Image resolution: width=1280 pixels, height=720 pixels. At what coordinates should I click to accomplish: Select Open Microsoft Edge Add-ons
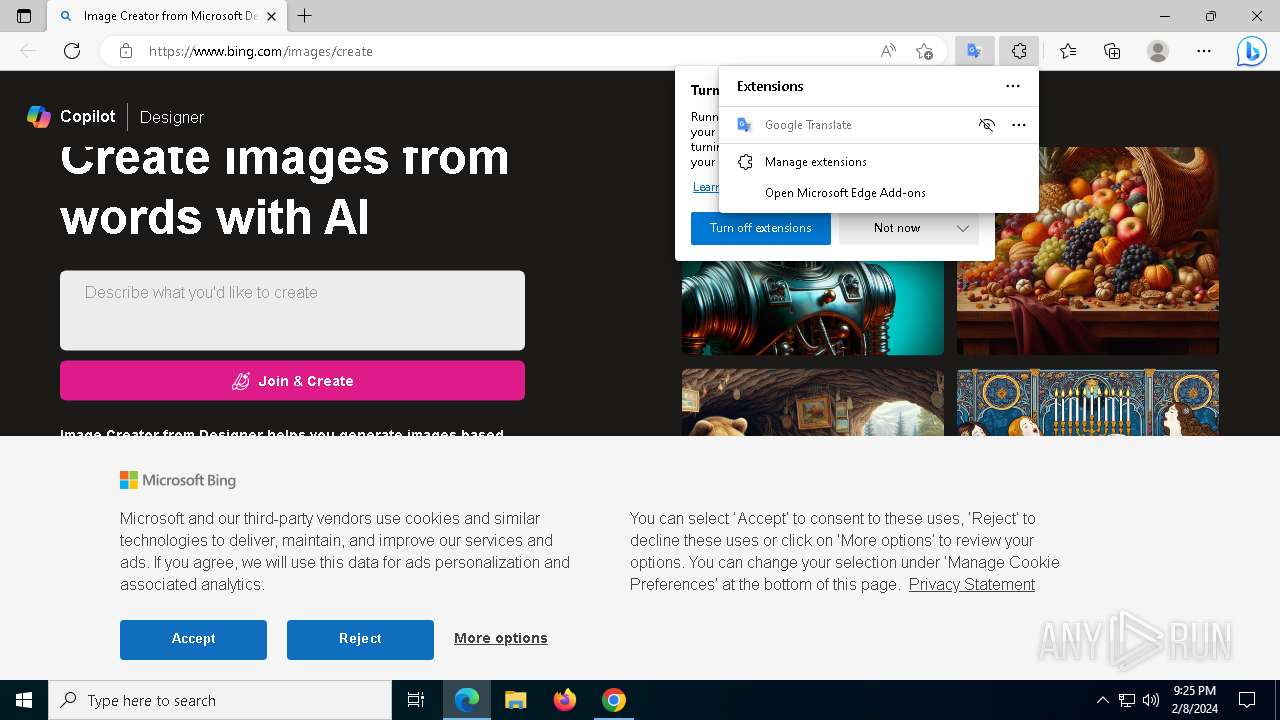(x=878, y=193)
